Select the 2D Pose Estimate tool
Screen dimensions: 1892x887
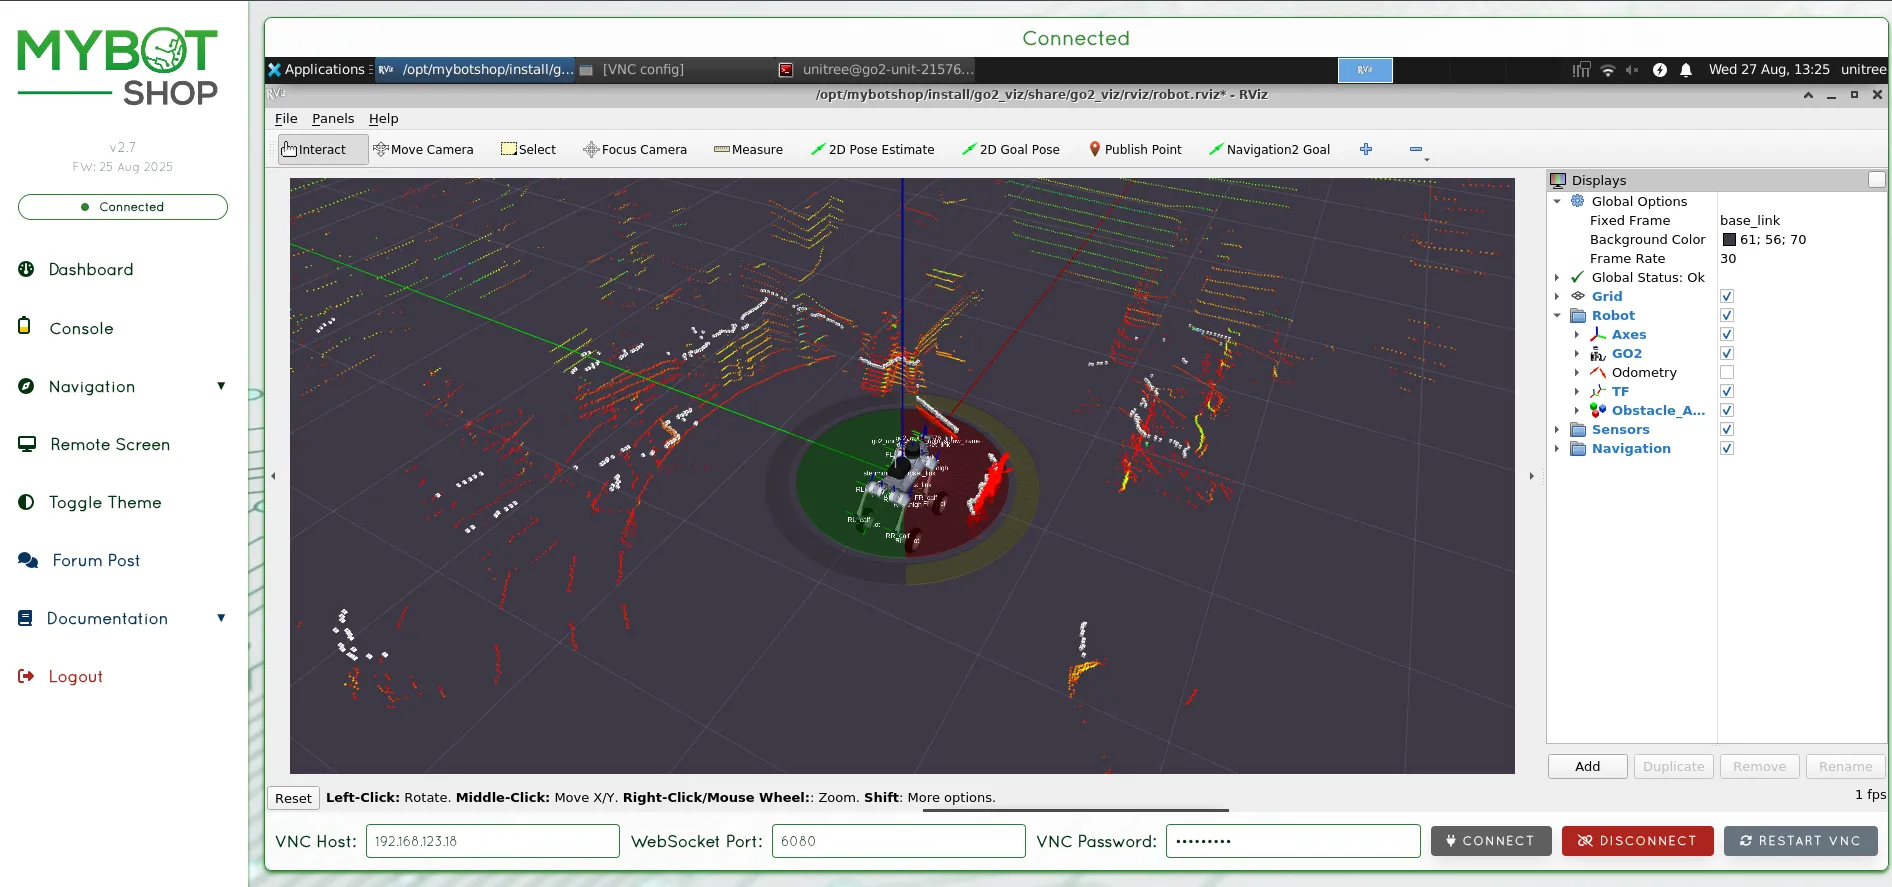872,149
